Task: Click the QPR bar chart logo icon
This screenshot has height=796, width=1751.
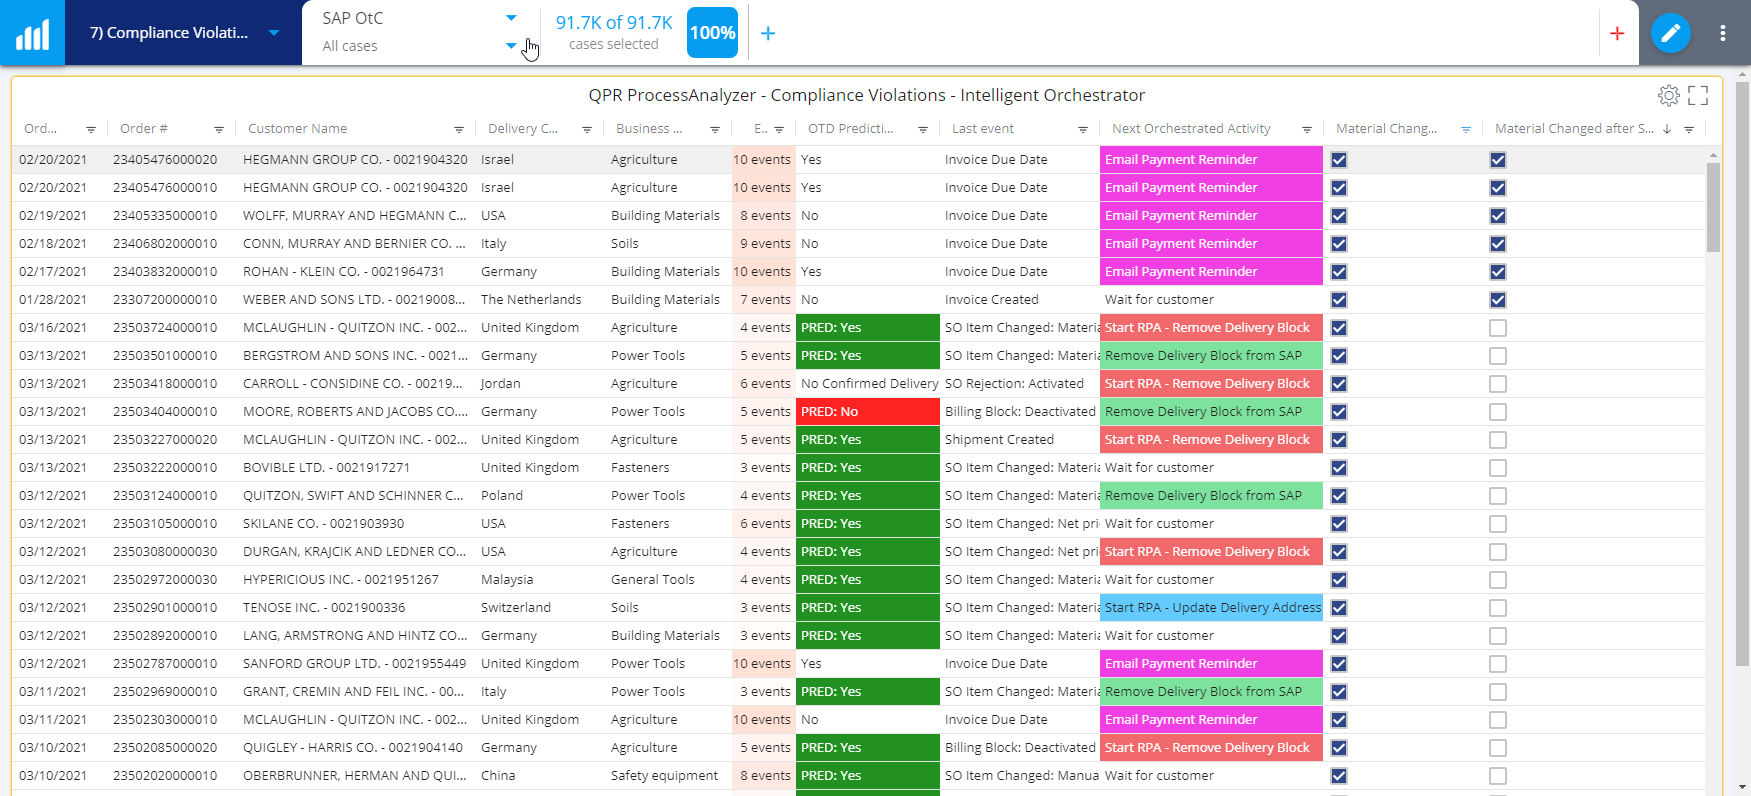Action: pos(32,33)
